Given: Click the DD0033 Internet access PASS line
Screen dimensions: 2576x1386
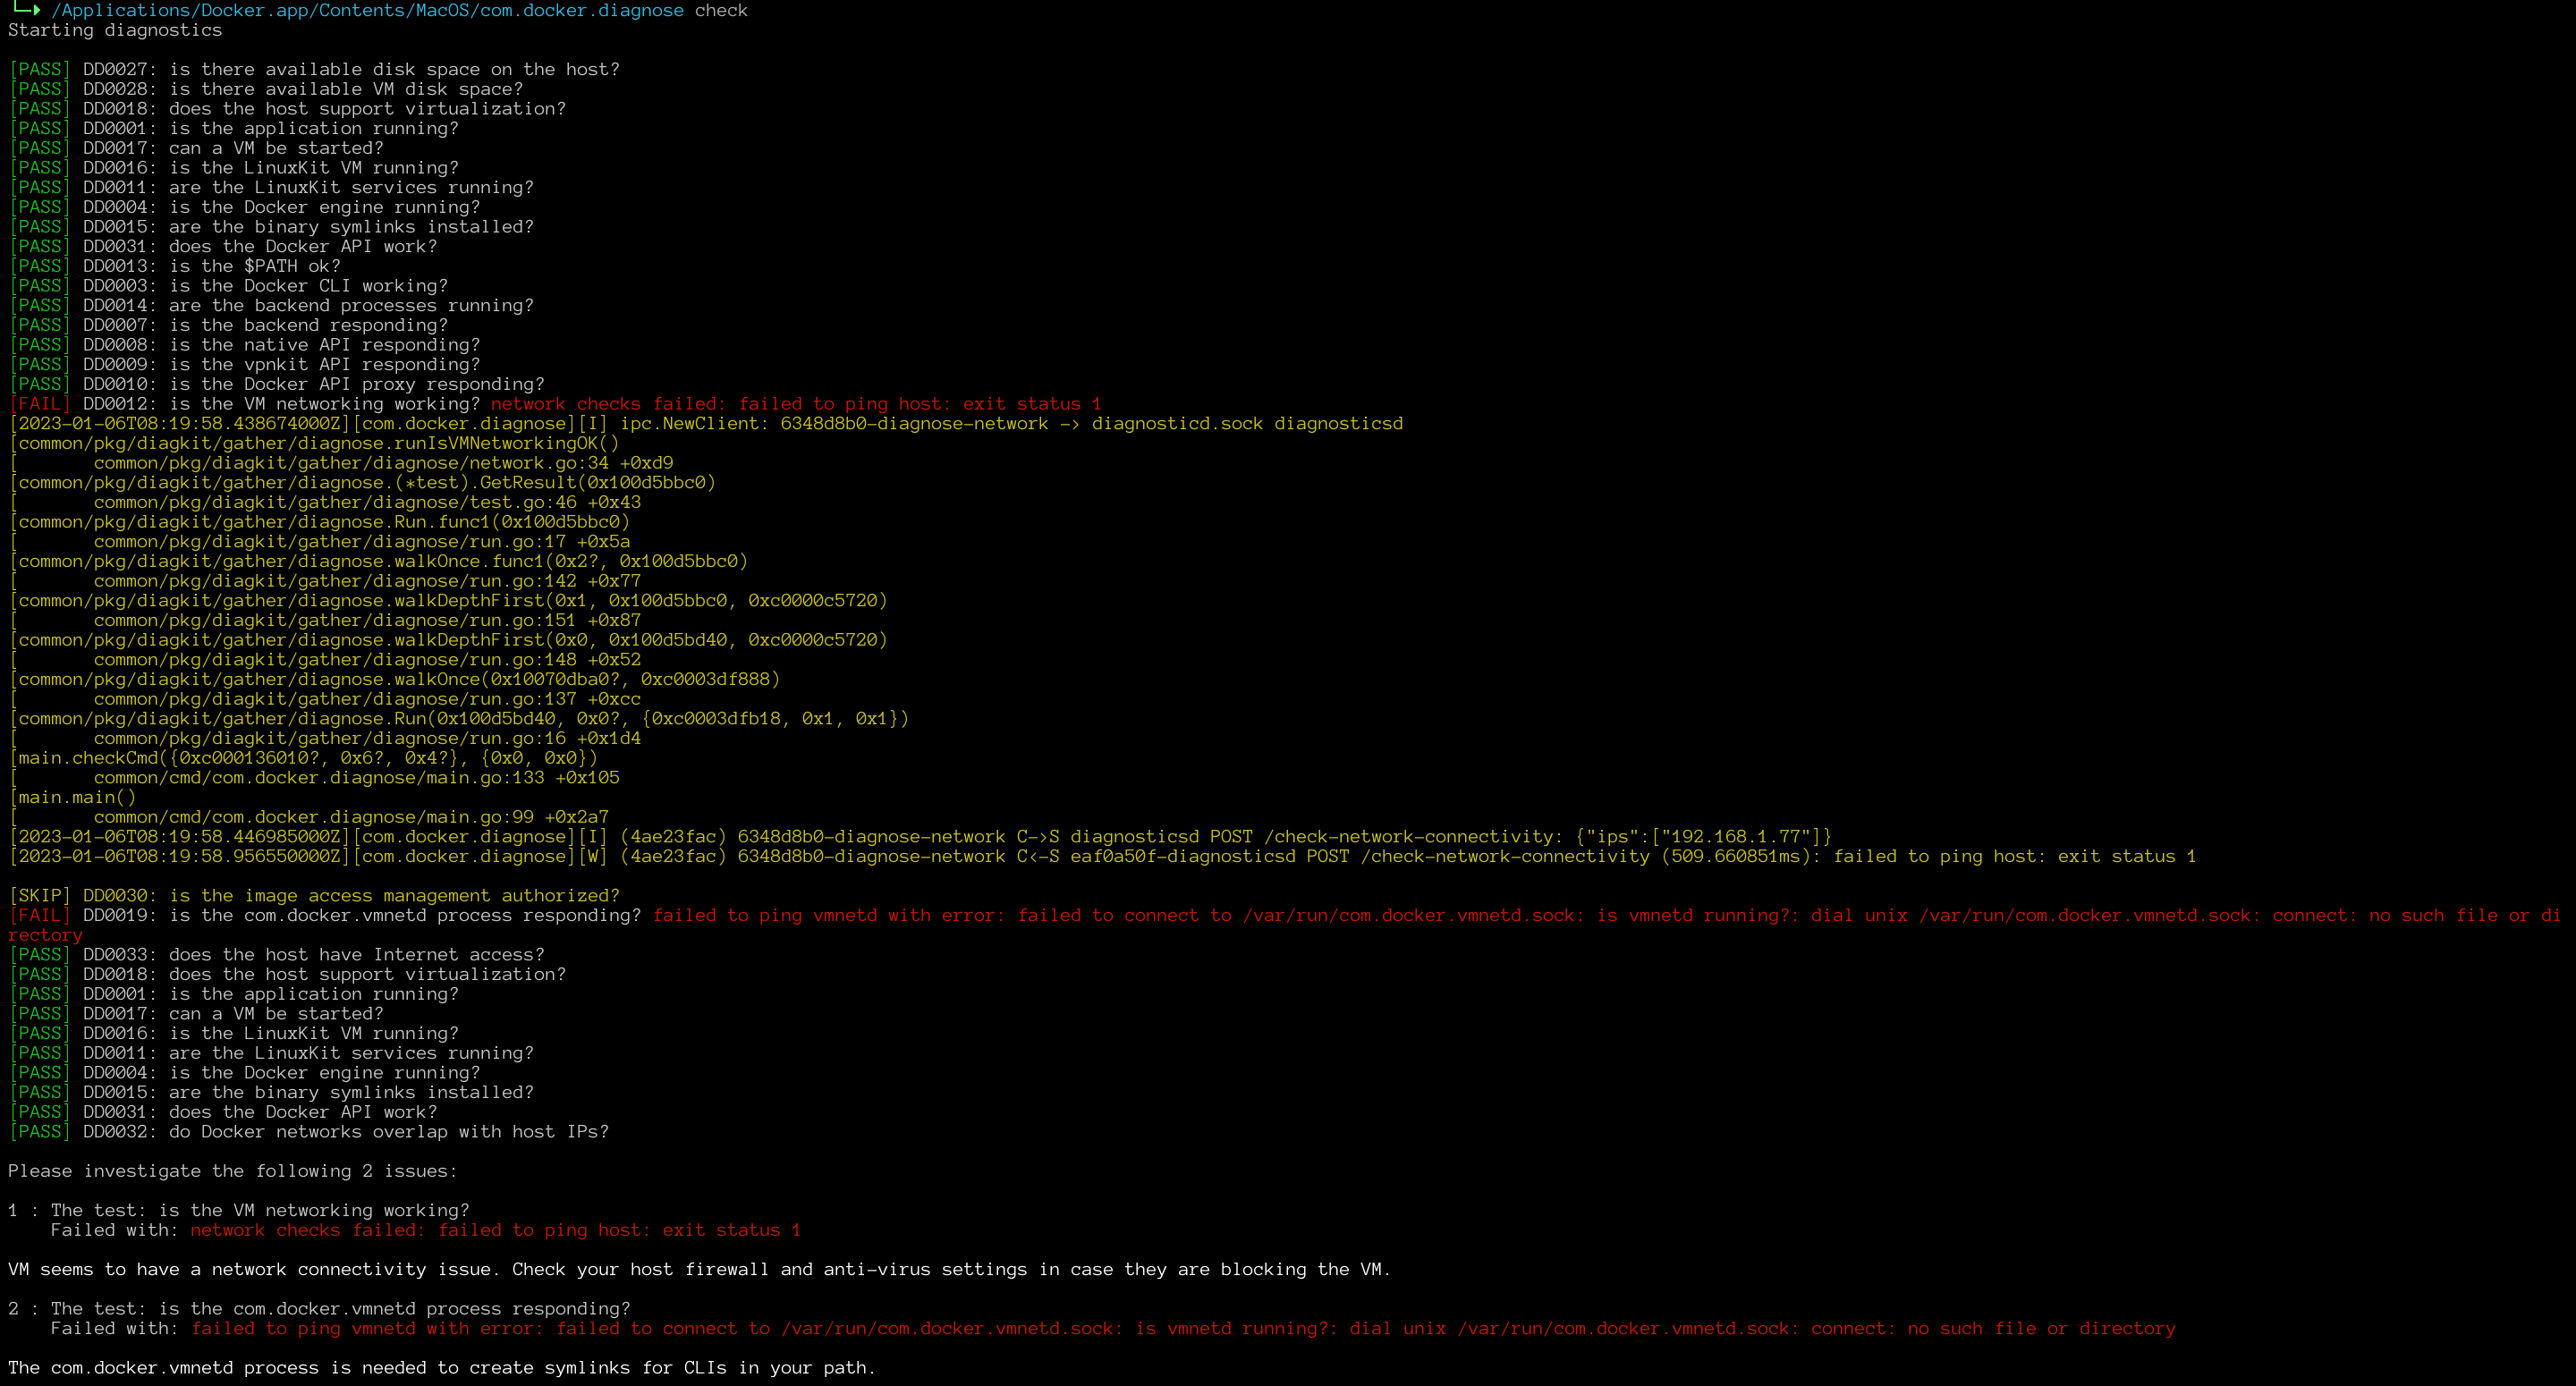Looking at the screenshot, I should click(275, 954).
